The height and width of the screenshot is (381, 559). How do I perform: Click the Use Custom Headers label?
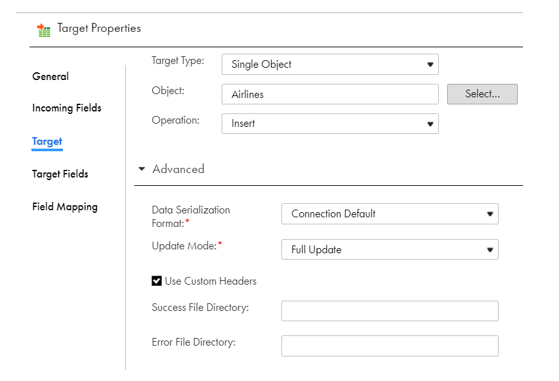[x=210, y=281]
